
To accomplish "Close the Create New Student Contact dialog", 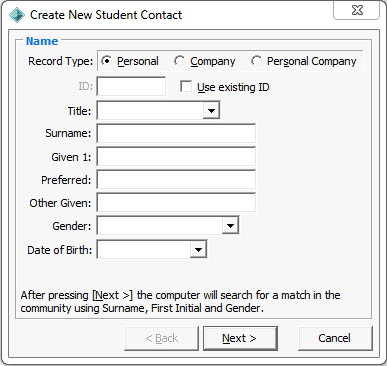I will pyautogui.click(x=357, y=10).
